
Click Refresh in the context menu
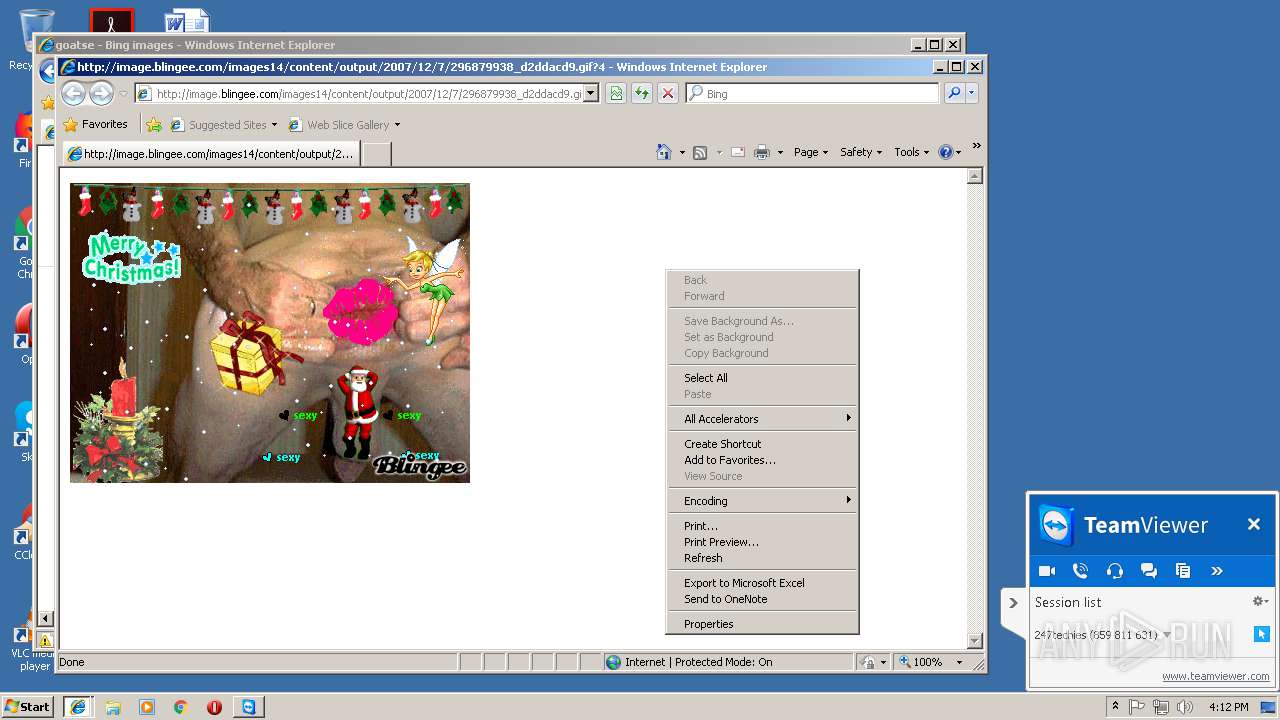762,558
